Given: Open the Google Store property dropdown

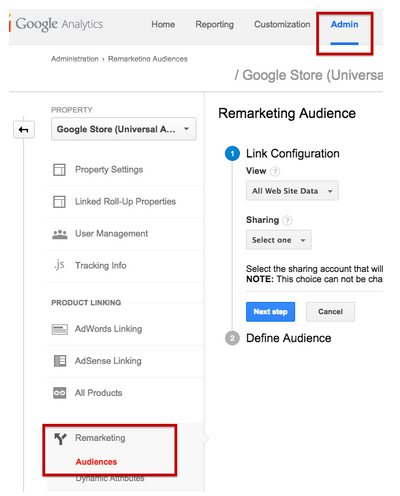Looking at the screenshot, I should point(124,129).
